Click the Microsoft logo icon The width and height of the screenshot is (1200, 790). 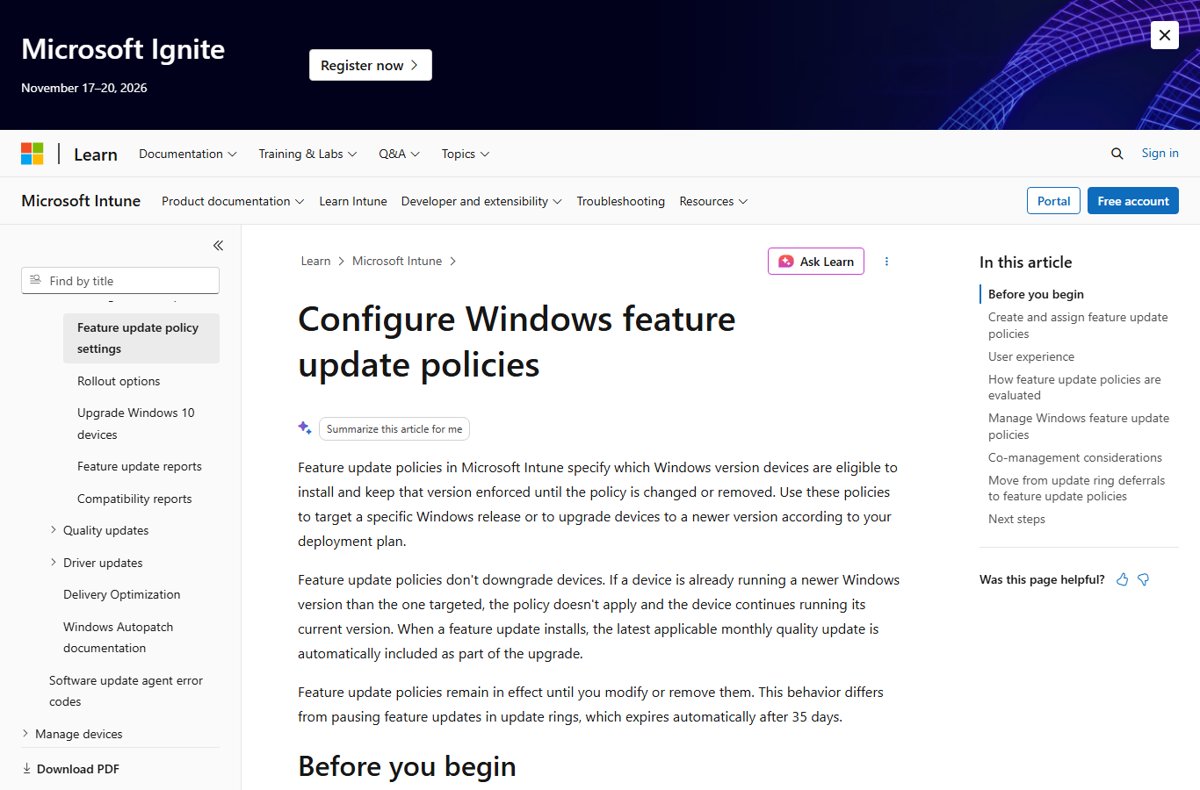pyautogui.click(x=32, y=154)
